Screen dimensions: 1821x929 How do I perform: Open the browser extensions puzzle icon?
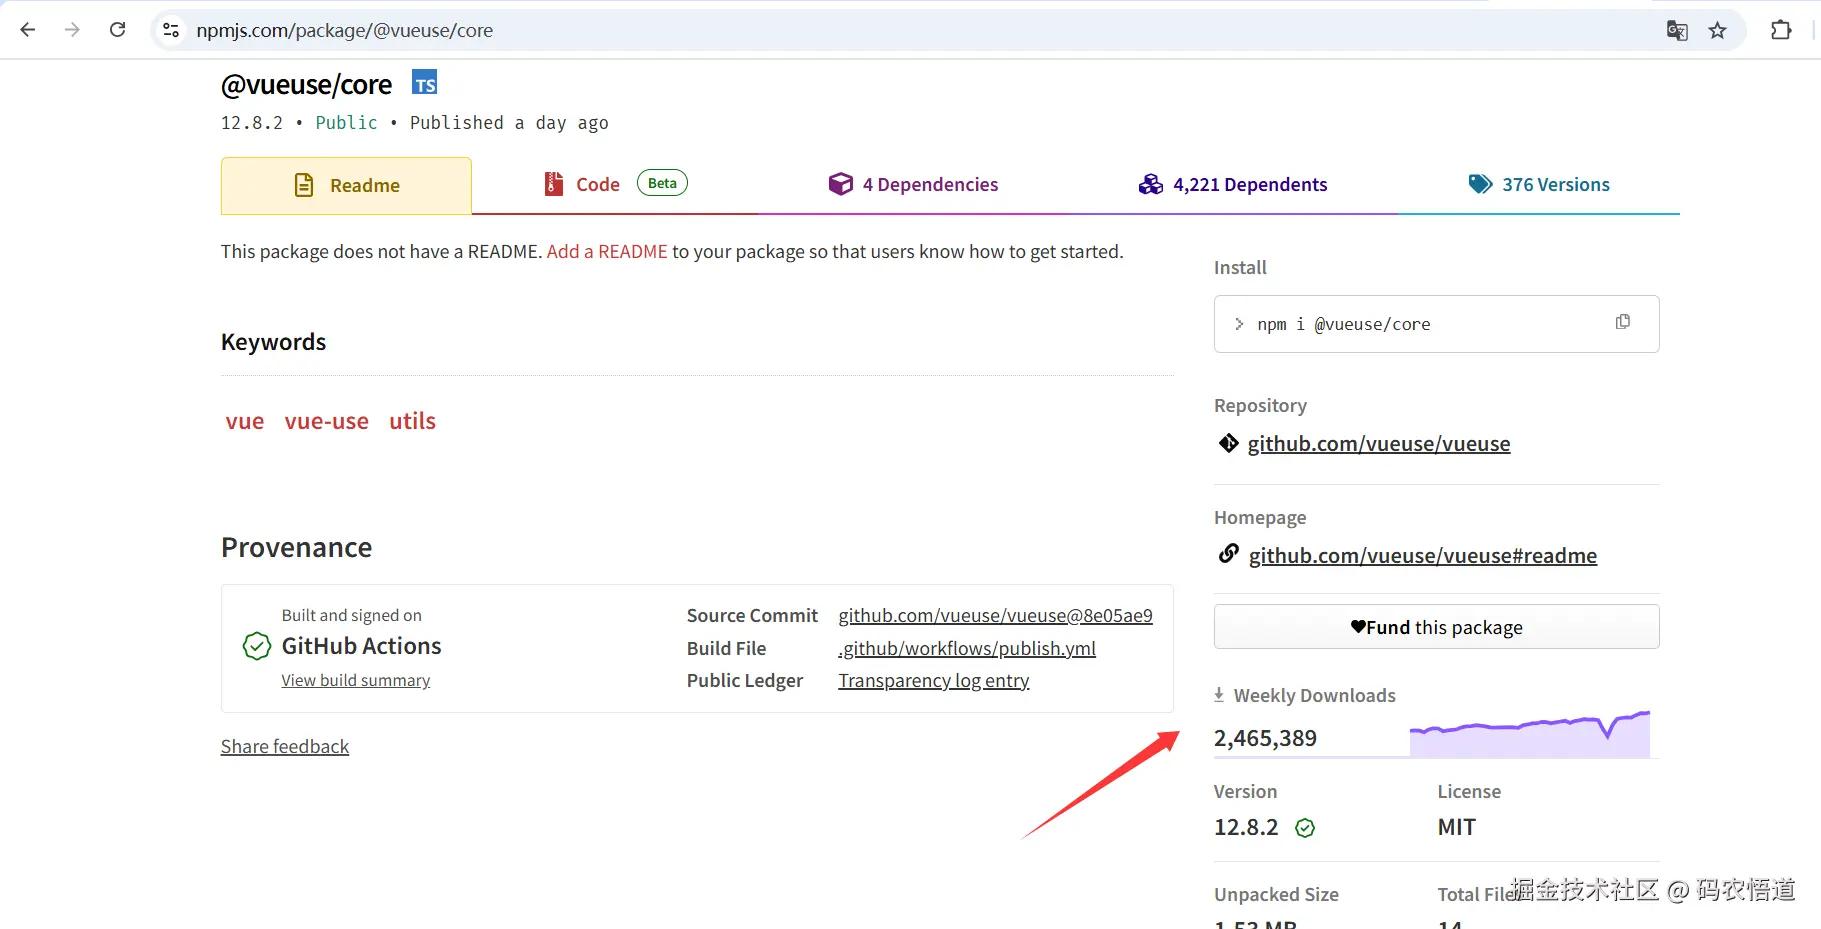click(1781, 30)
